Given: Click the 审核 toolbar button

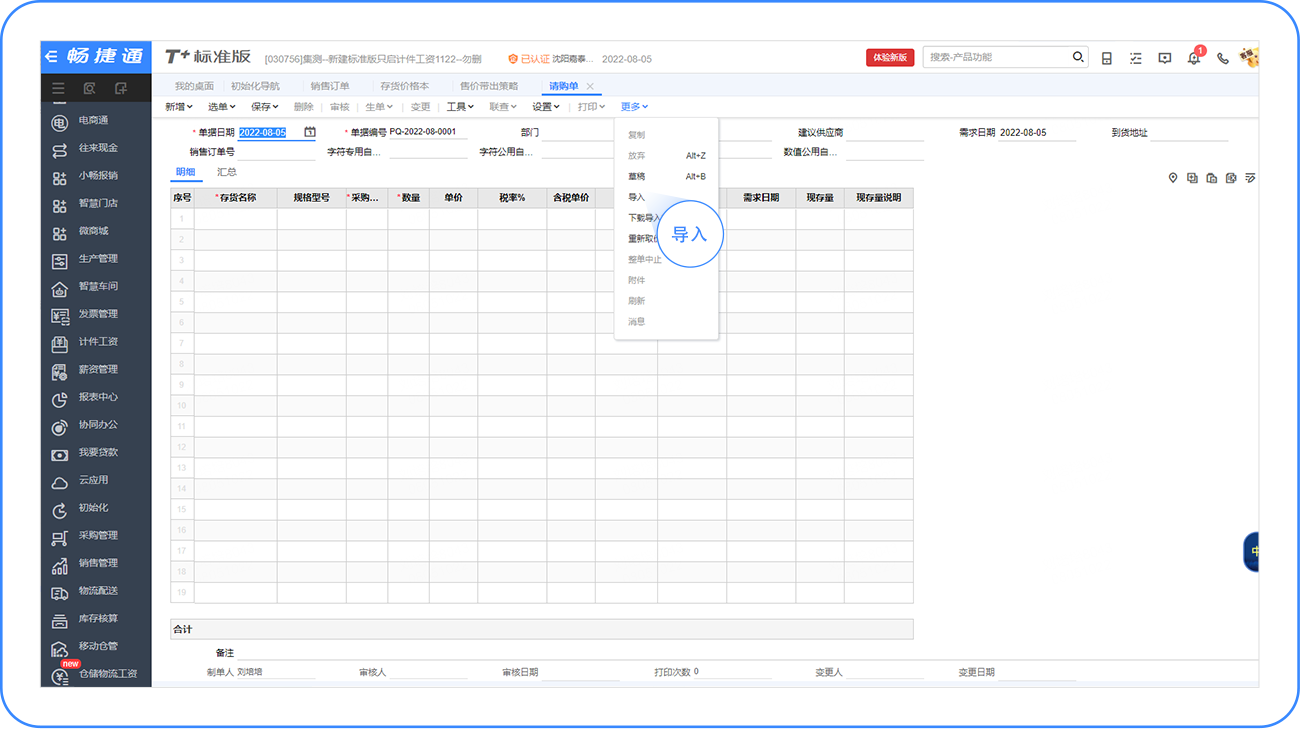Looking at the screenshot, I should point(340,107).
